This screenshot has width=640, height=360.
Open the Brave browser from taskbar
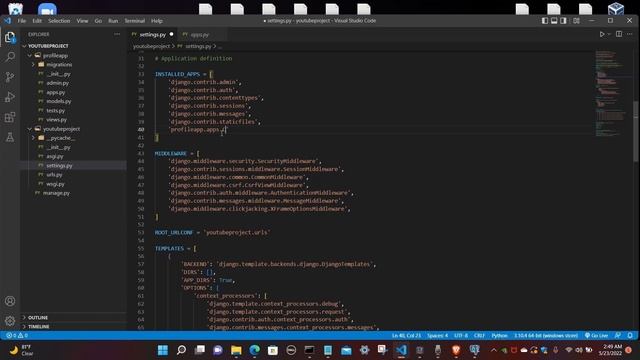(x=456, y=350)
